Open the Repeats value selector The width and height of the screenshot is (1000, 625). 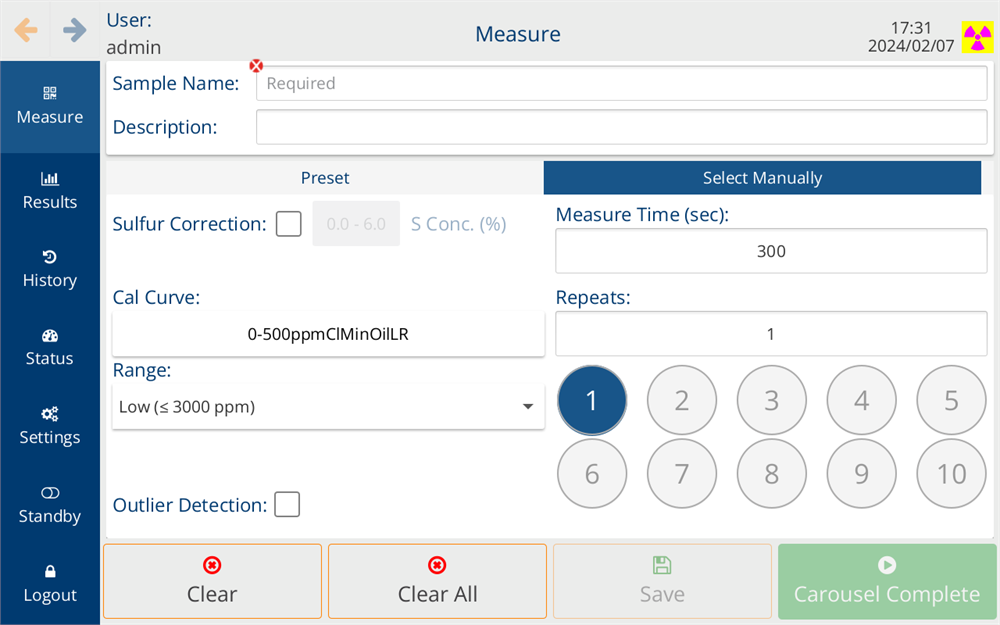(x=771, y=335)
